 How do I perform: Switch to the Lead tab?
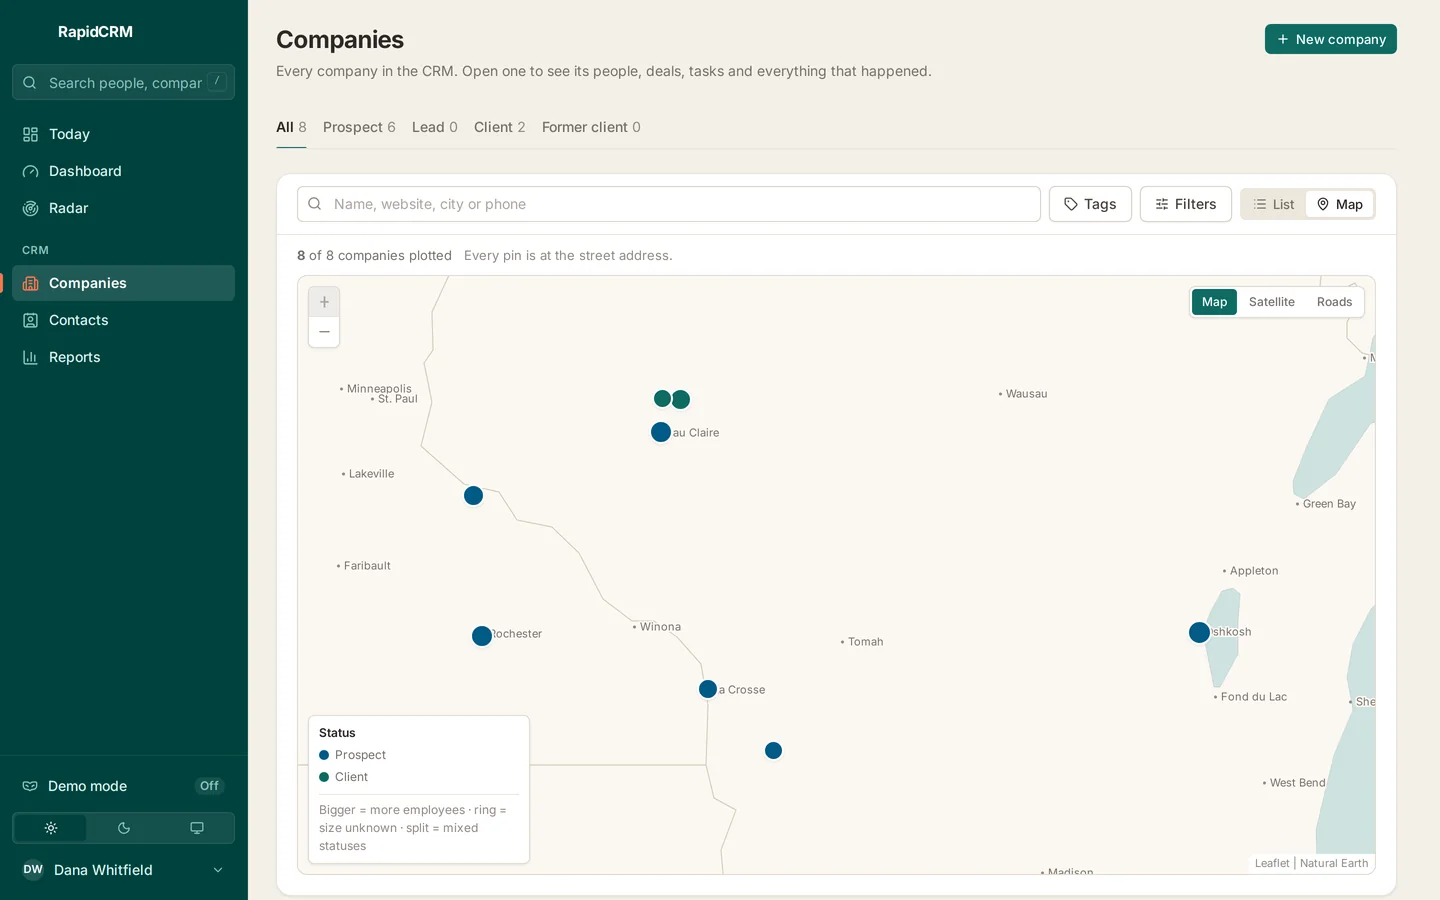tap(435, 127)
